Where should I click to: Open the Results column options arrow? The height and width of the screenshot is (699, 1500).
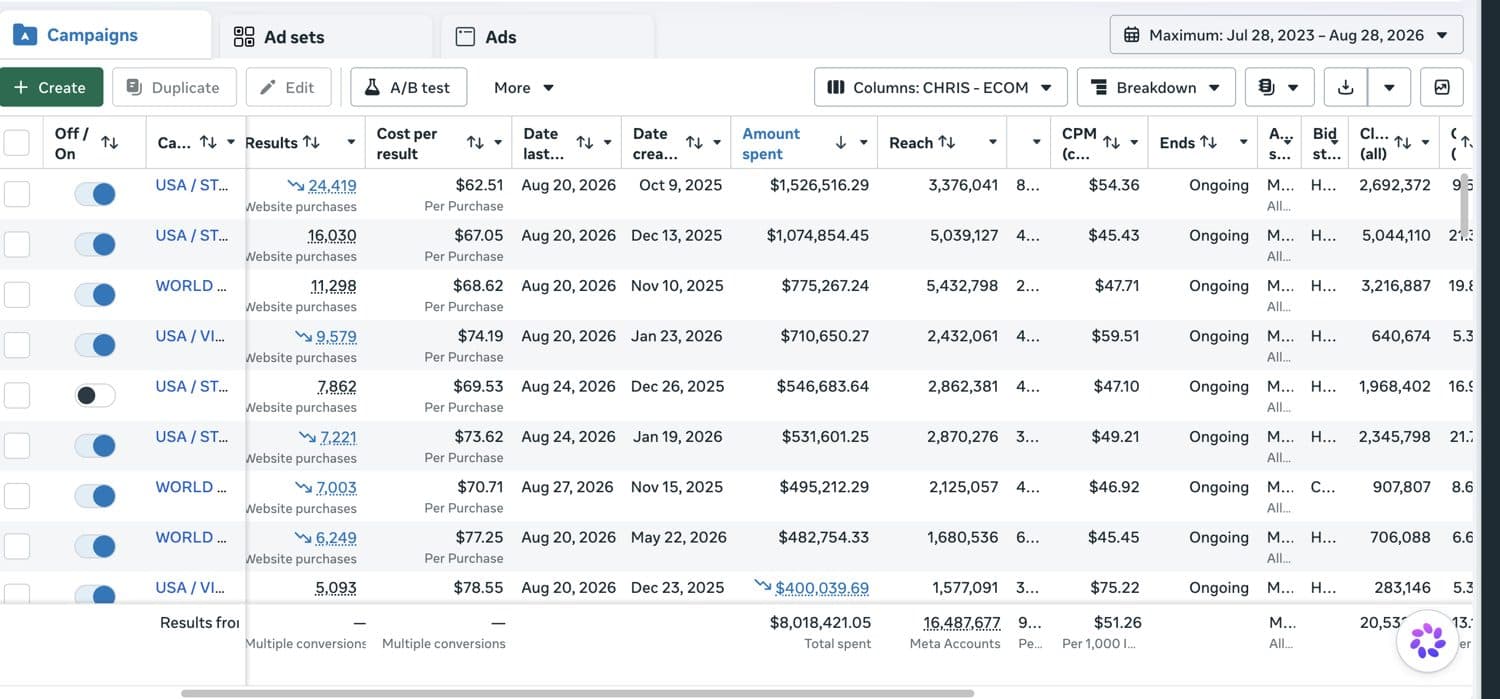351,142
